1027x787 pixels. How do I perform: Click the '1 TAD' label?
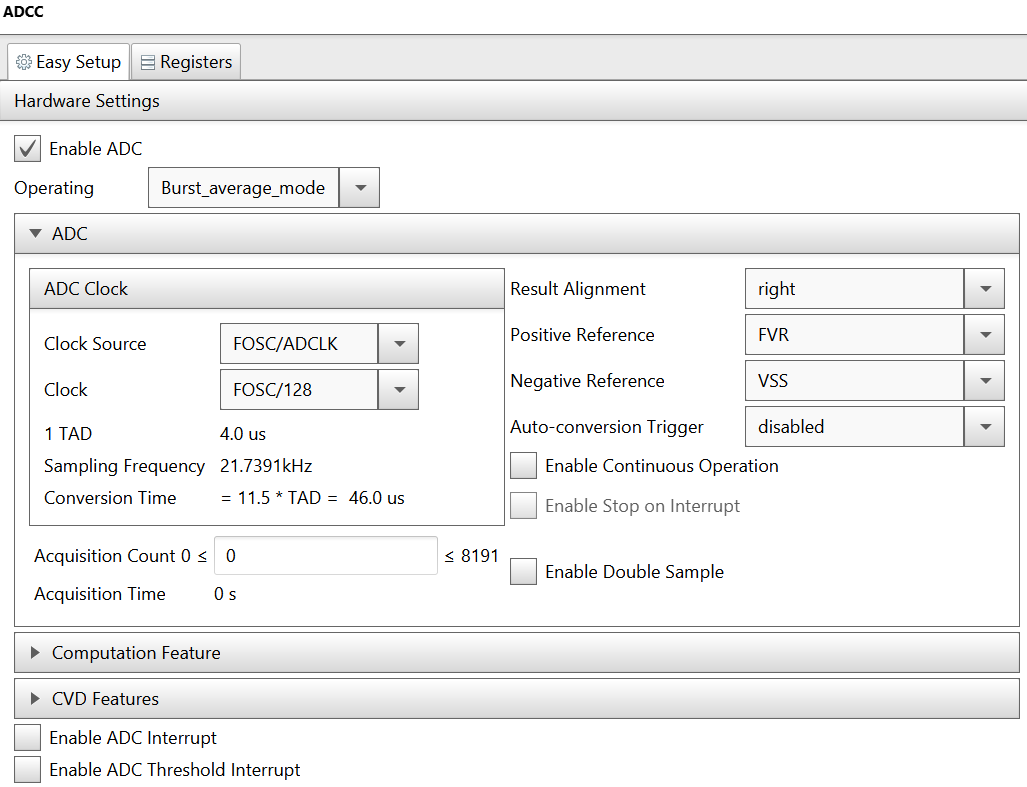click(x=68, y=433)
